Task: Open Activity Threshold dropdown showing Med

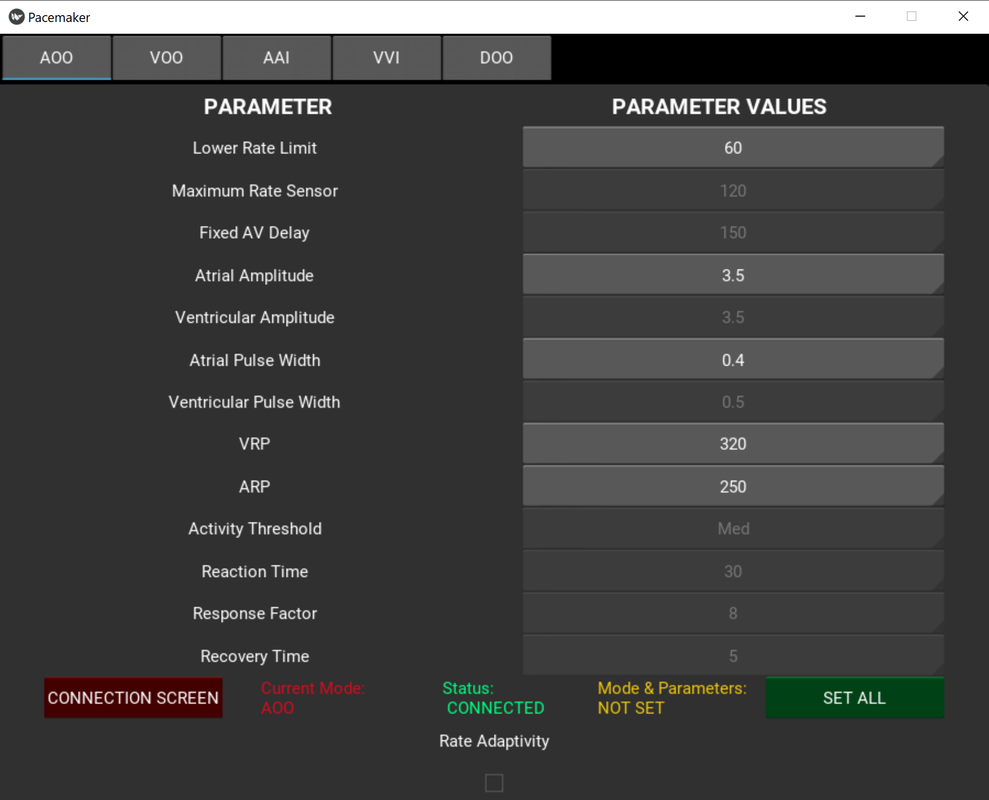Action: coord(733,528)
